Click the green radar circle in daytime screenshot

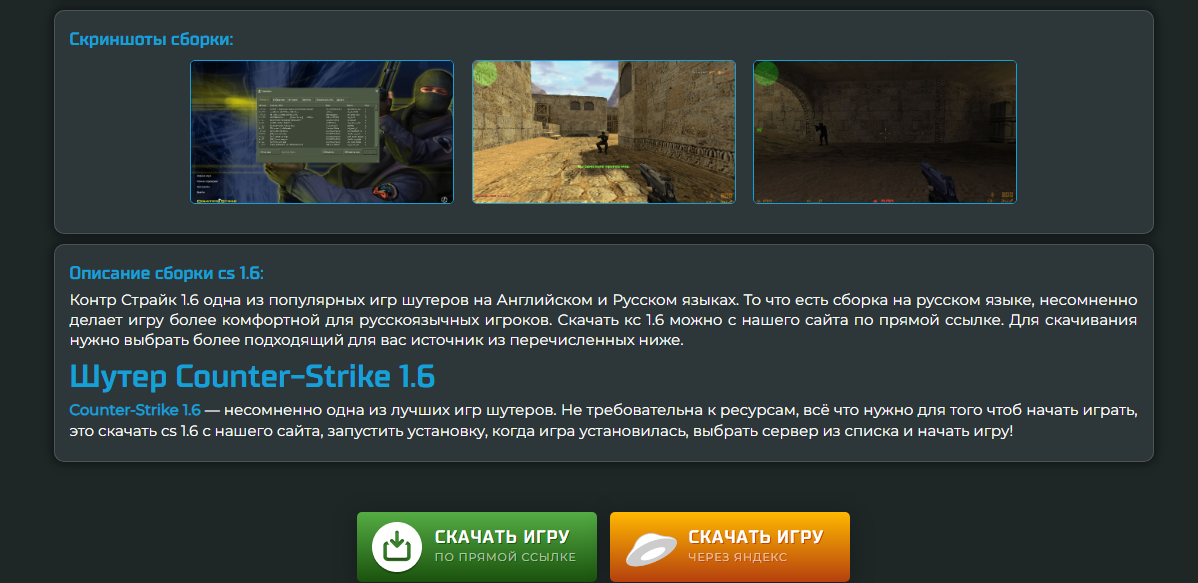pyautogui.click(x=486, y=74)
